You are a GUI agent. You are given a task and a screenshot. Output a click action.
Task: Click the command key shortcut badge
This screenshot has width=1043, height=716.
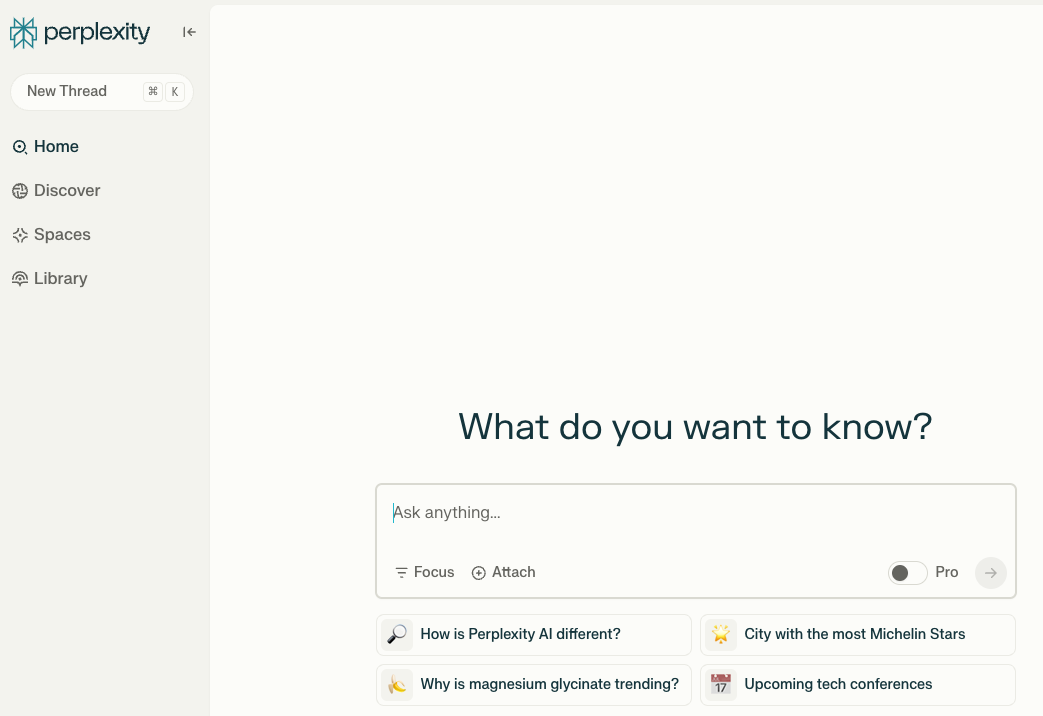click(x=153, y=92)
